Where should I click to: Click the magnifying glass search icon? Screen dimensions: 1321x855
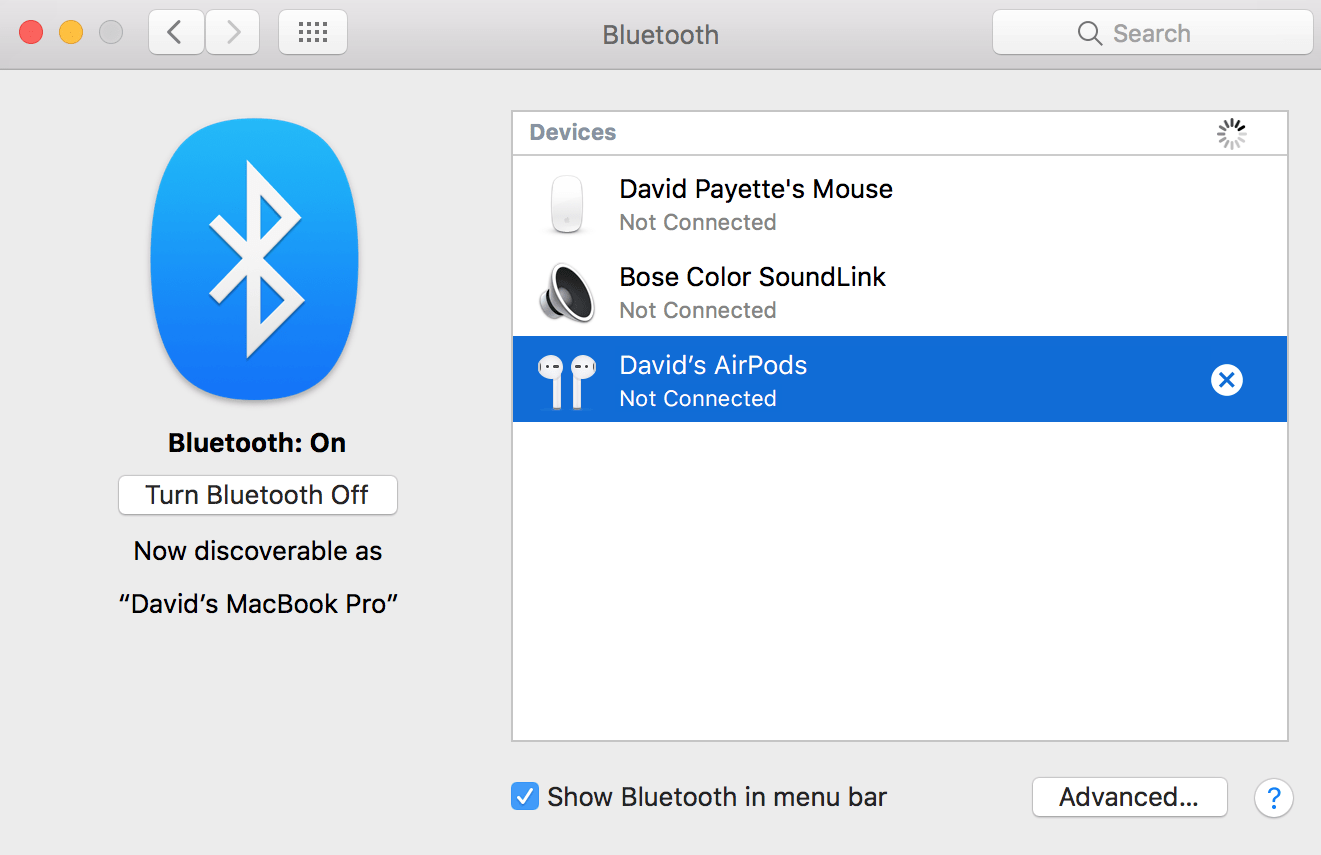[1089, 34]
